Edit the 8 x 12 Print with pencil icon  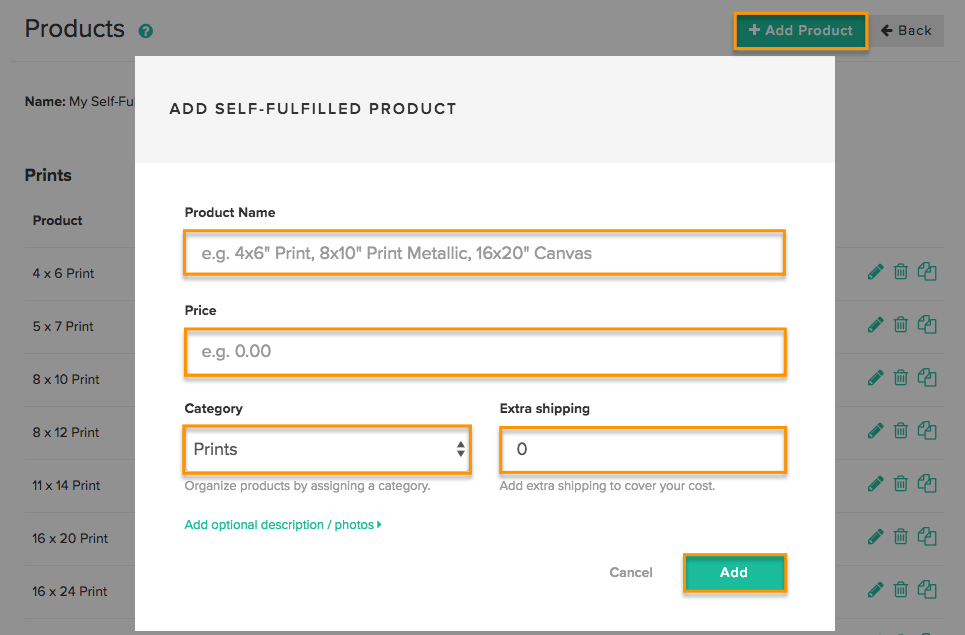[x=875, y=431]
